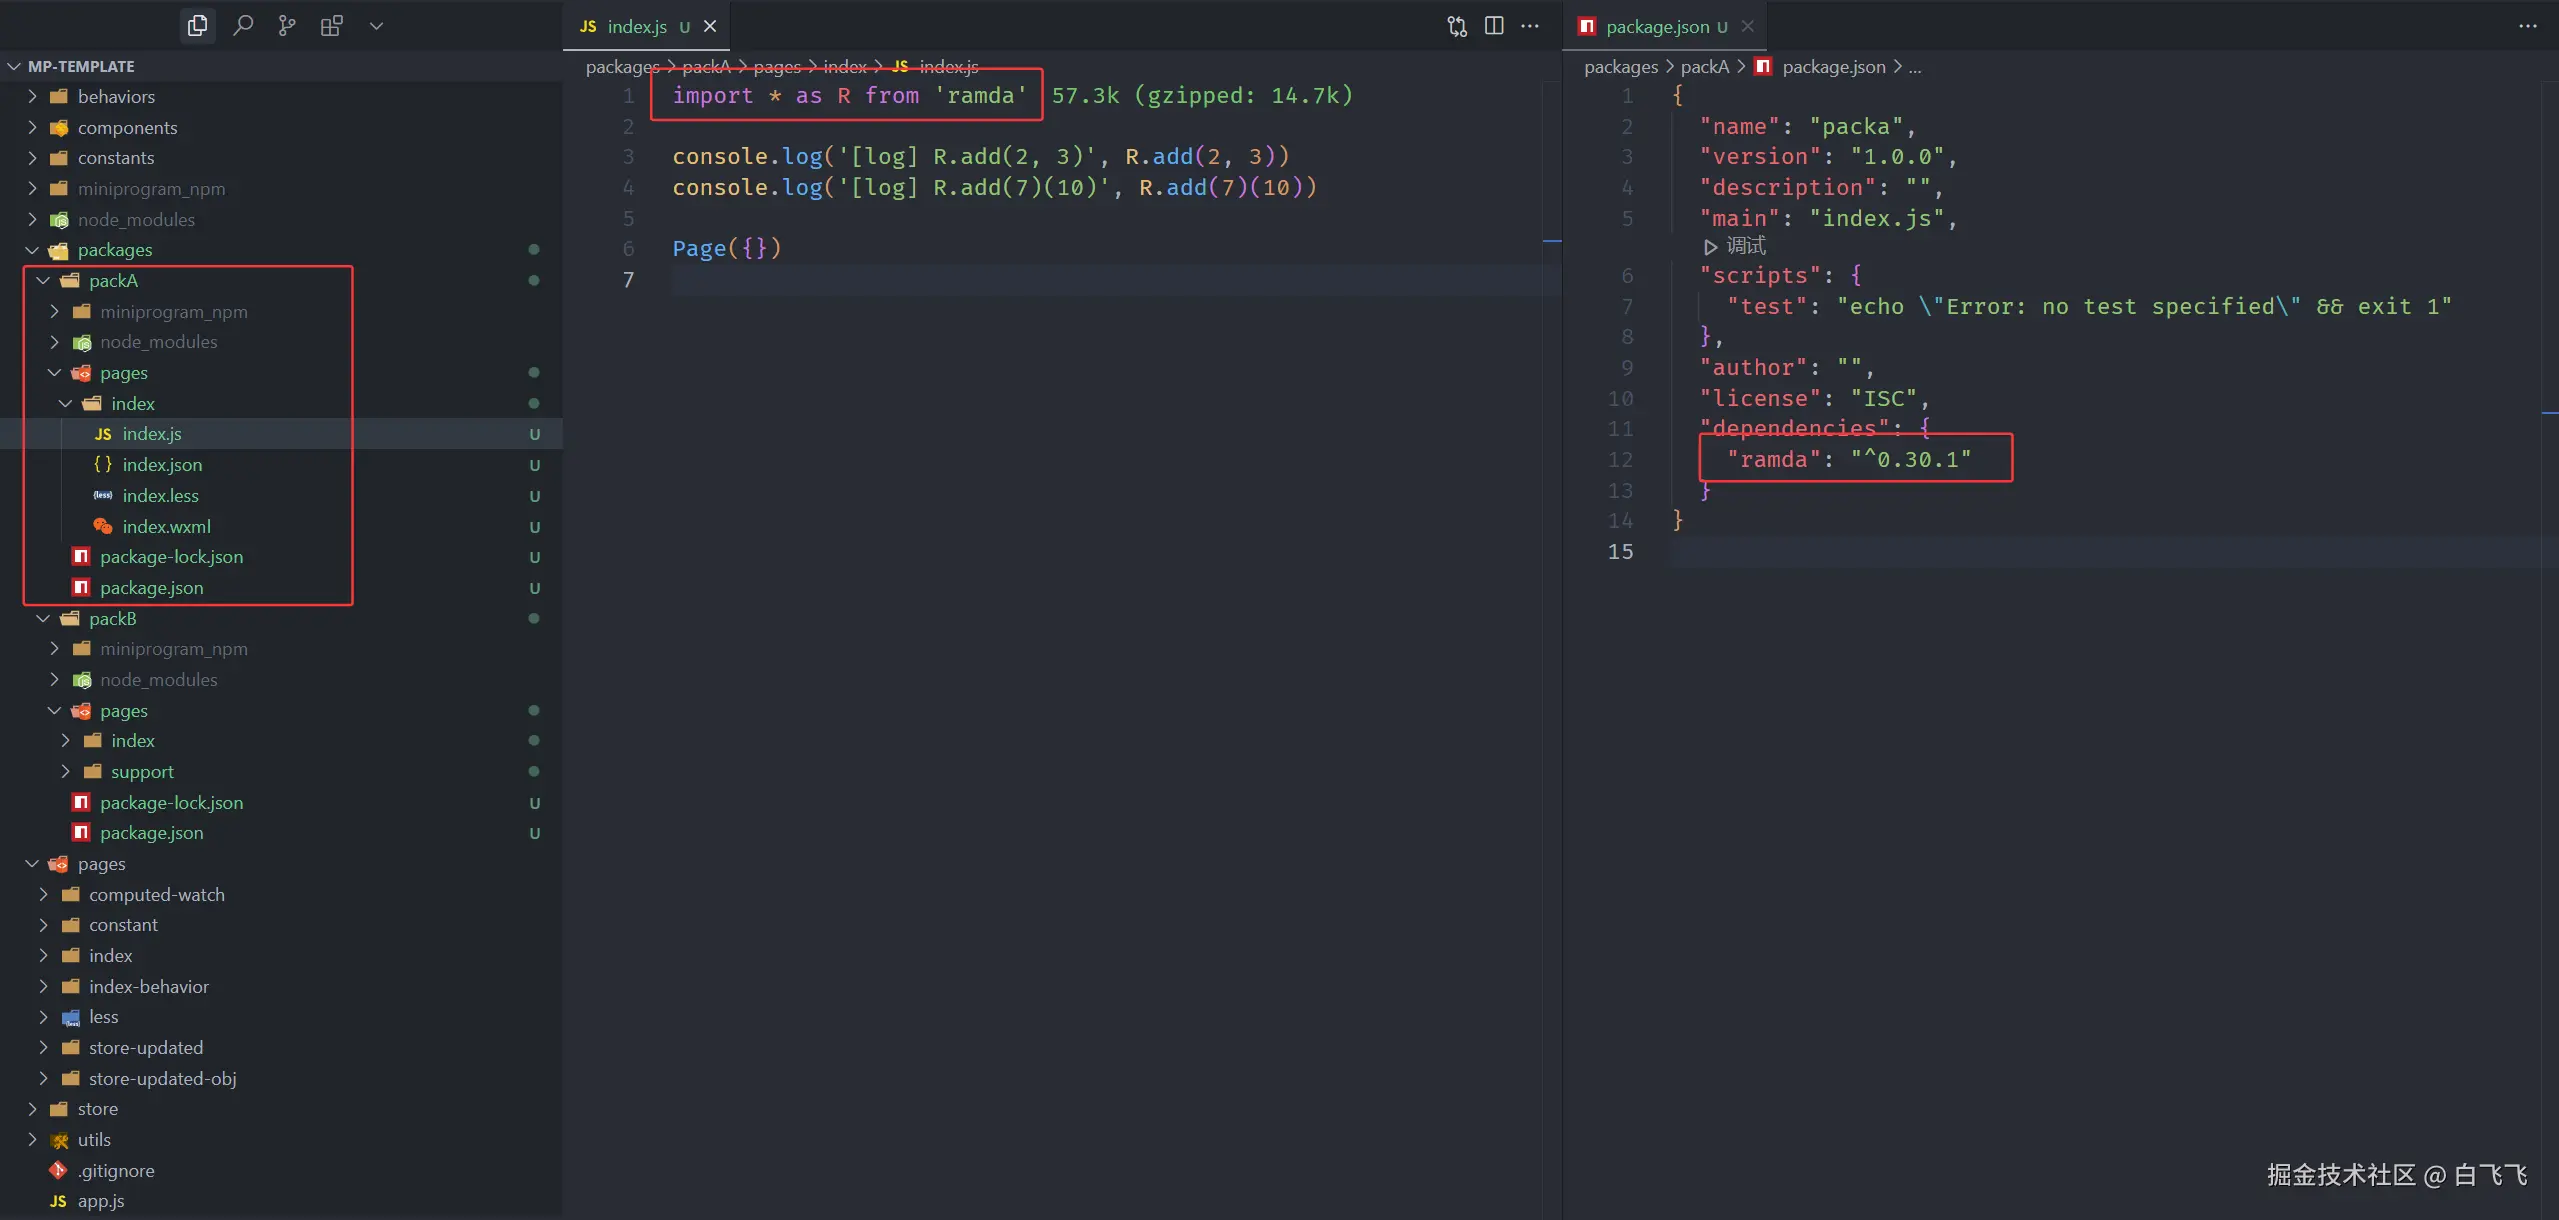
Task: Open more actions menu for index.js editor
Action: click(1530, 26)
